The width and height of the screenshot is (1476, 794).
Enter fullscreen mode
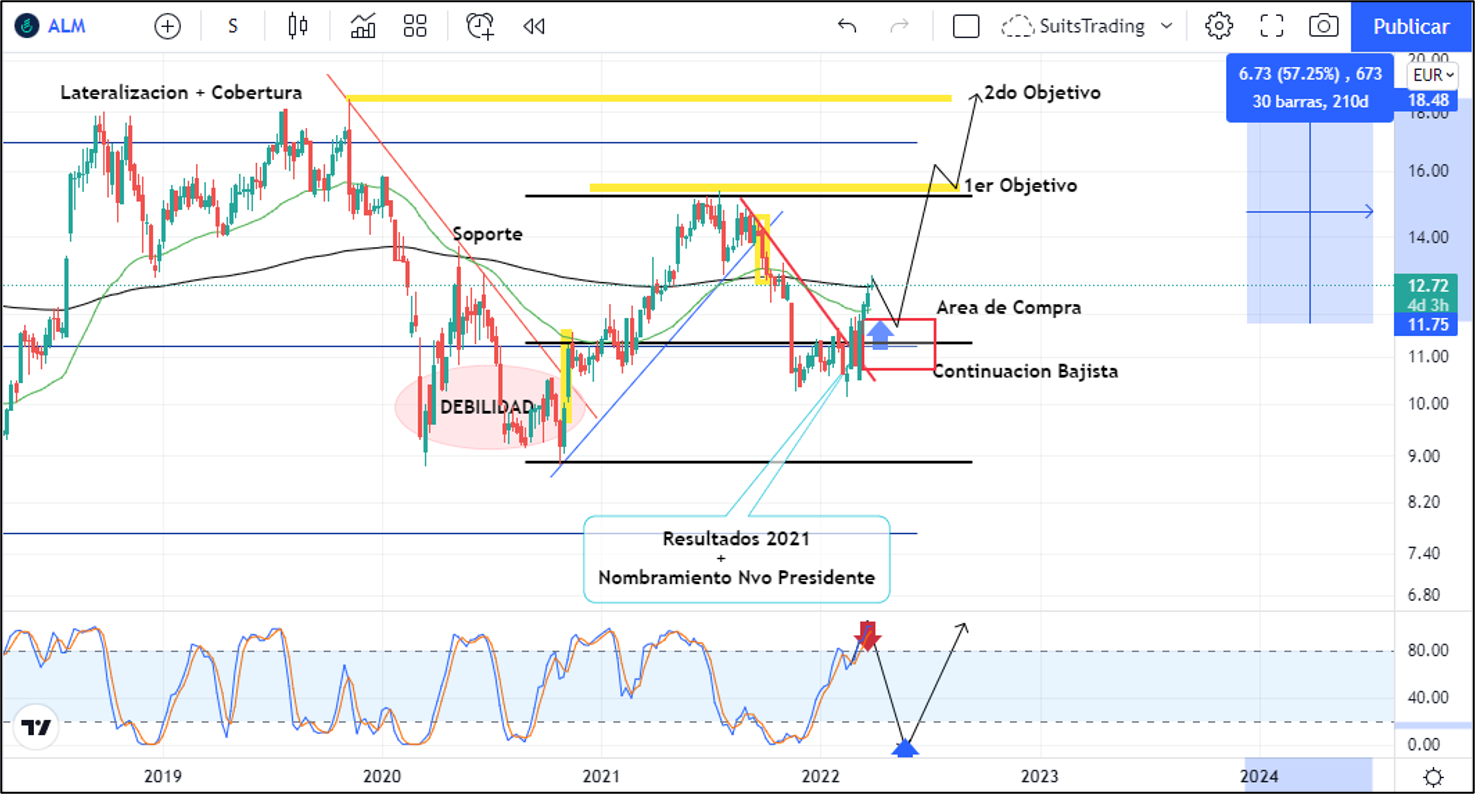point(1271,27)
